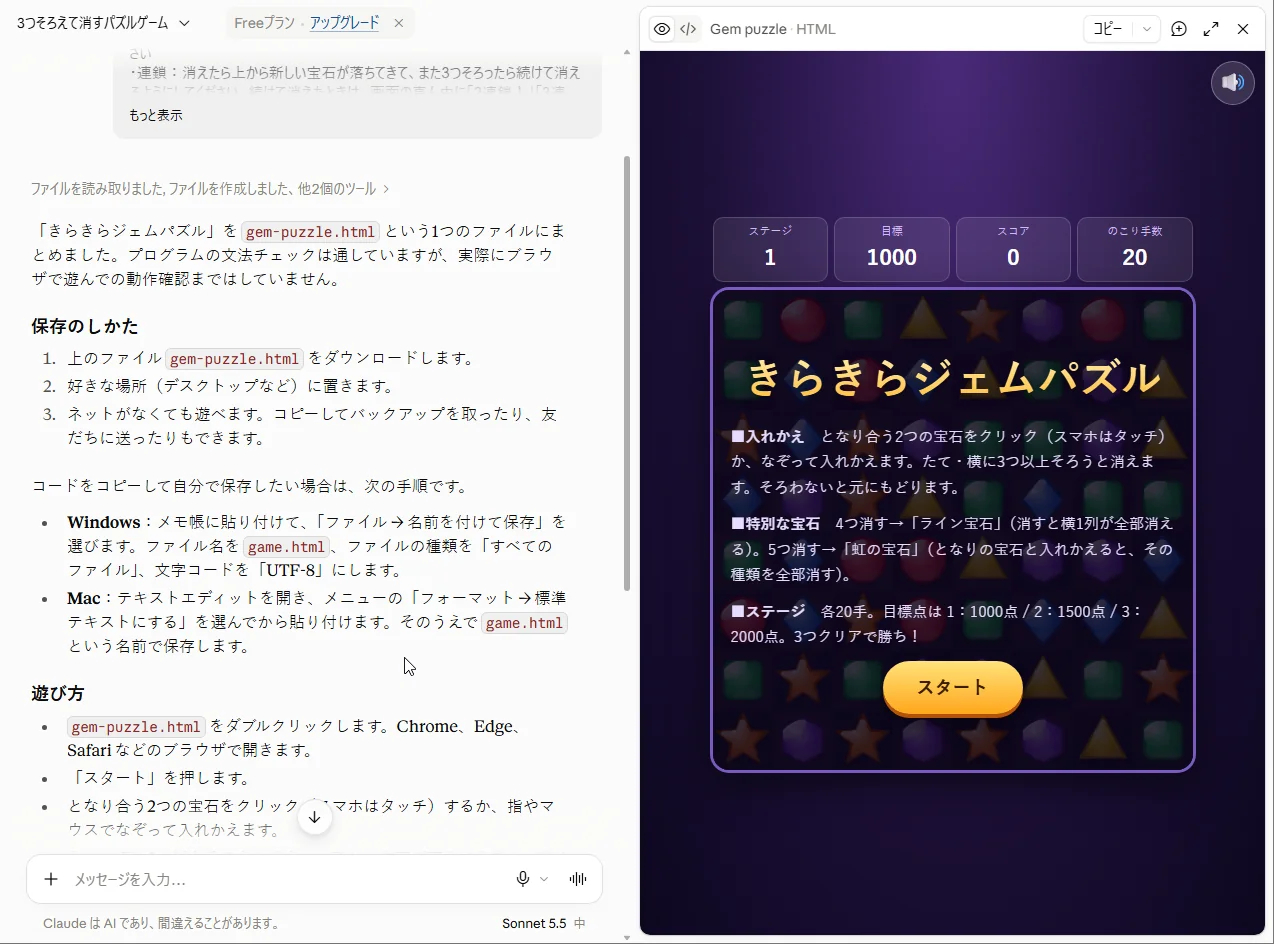Image resolution: width=1274 pixels, height=944 pixels.
Task: Open the Sonnet 5.5 model selector
Action: [544, 923]
